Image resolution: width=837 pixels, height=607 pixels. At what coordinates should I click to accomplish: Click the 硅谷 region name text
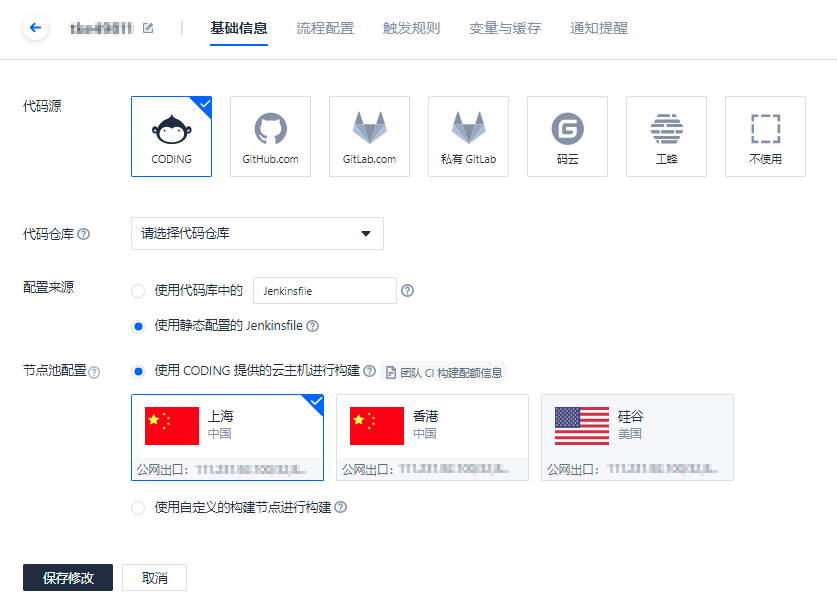point(630,416)
